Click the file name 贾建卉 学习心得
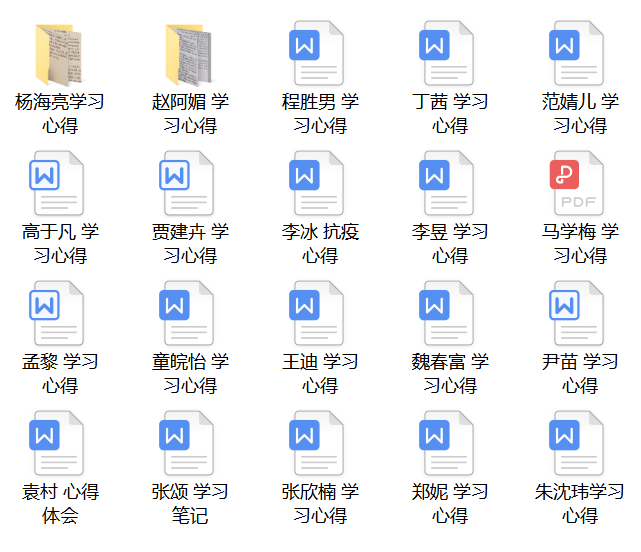The width and height of the screenshot is (641, 552). click(x=190, y=244)
